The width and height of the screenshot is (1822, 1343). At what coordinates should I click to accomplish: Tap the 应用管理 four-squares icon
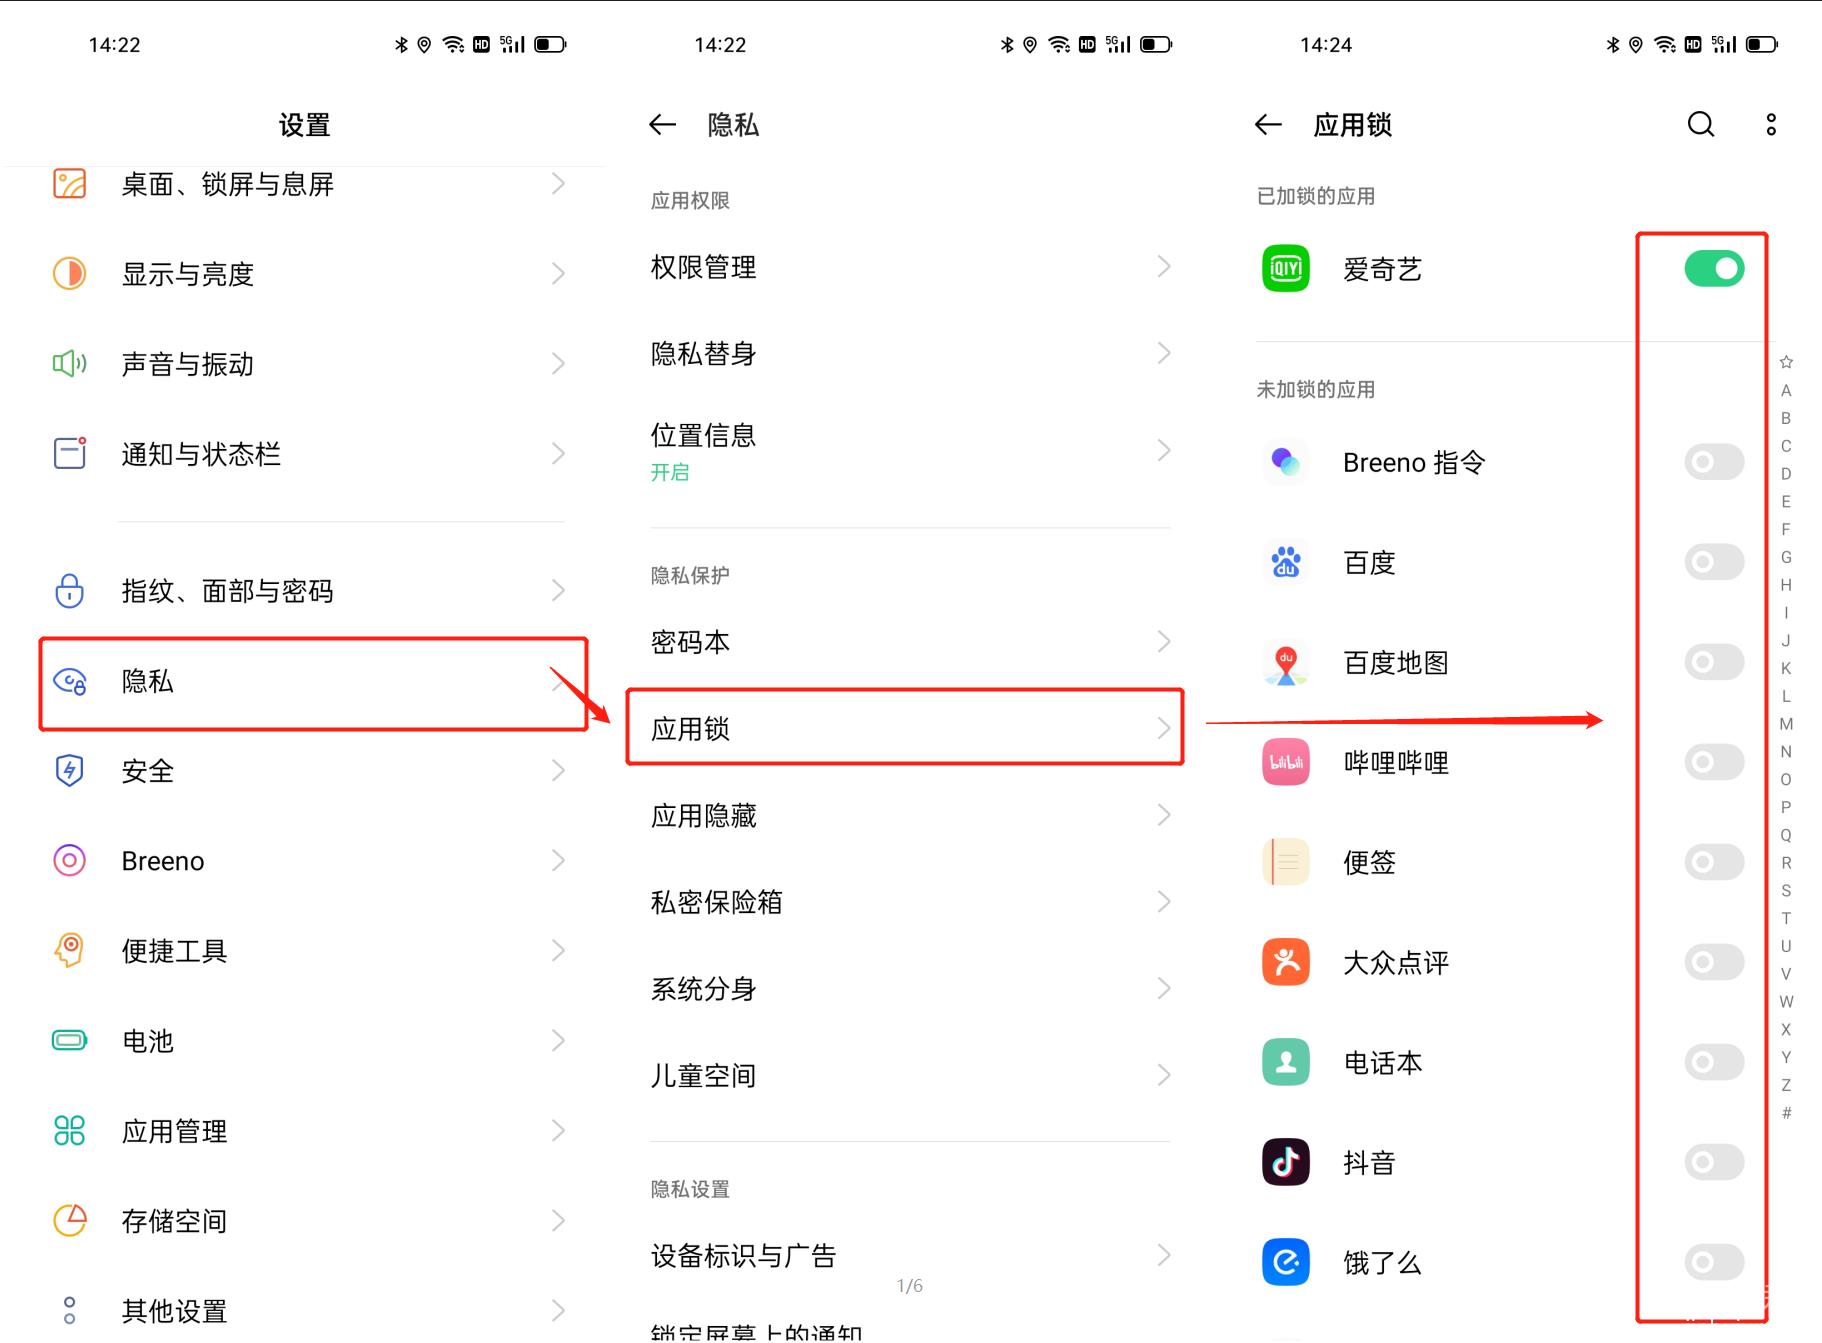[69, 1130]
